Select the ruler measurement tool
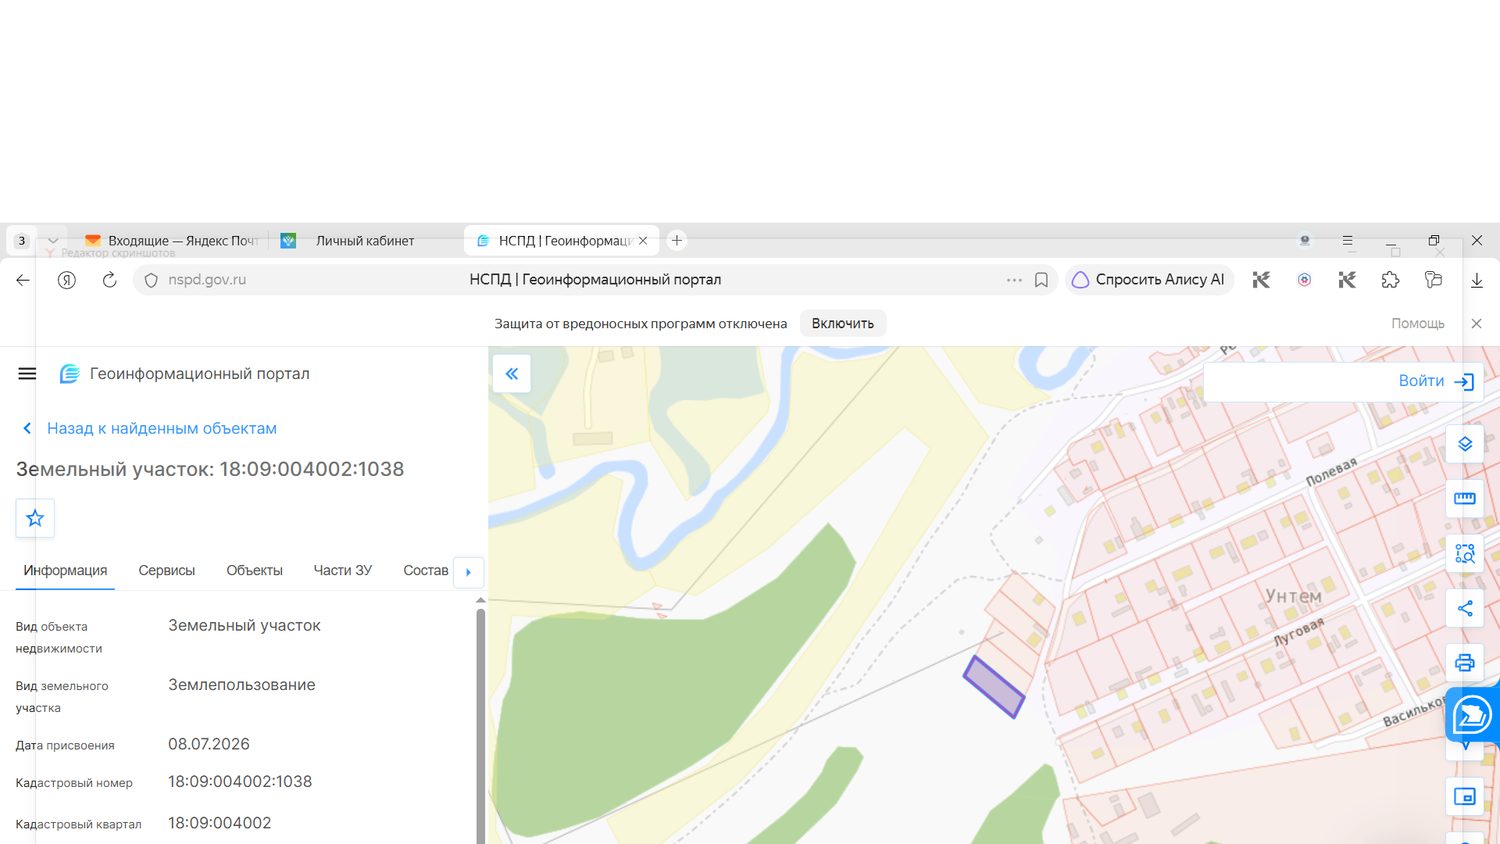 pyautogui.click(x=1464, y=498)
